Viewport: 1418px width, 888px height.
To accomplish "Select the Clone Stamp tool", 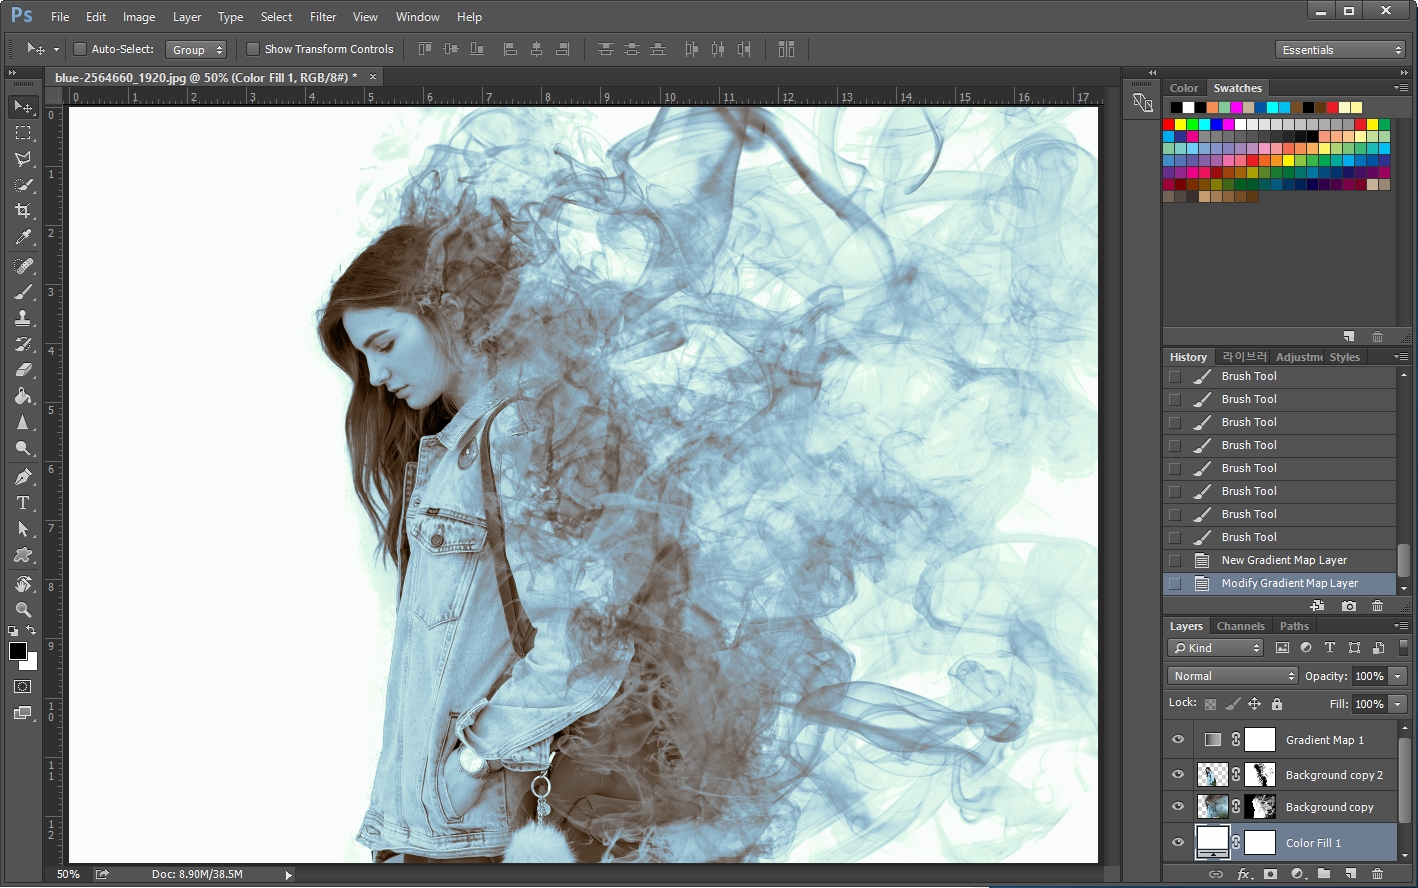I will [x=23, y=318].
